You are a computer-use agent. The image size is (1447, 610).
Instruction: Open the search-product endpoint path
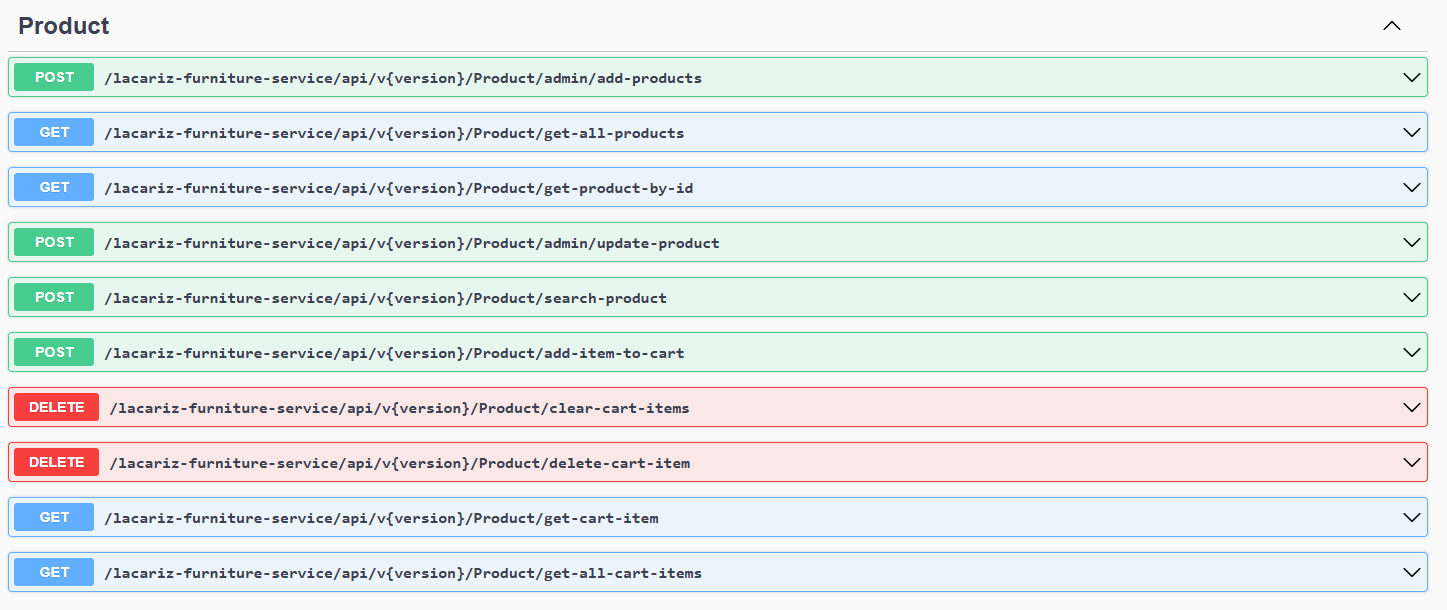click(385, 298)
